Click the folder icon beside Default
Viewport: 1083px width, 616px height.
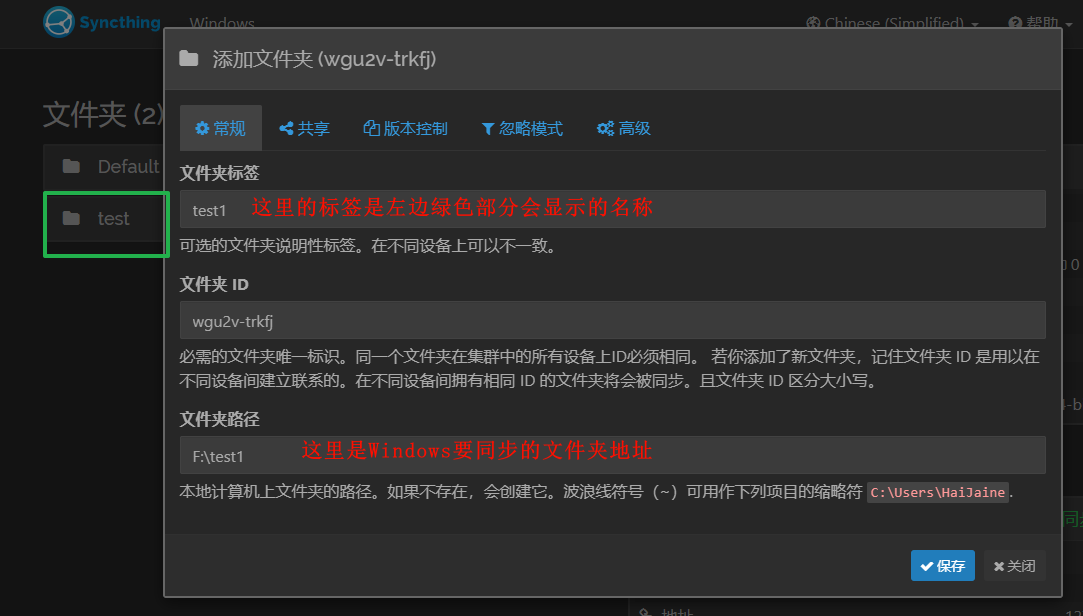click(71, 166)
